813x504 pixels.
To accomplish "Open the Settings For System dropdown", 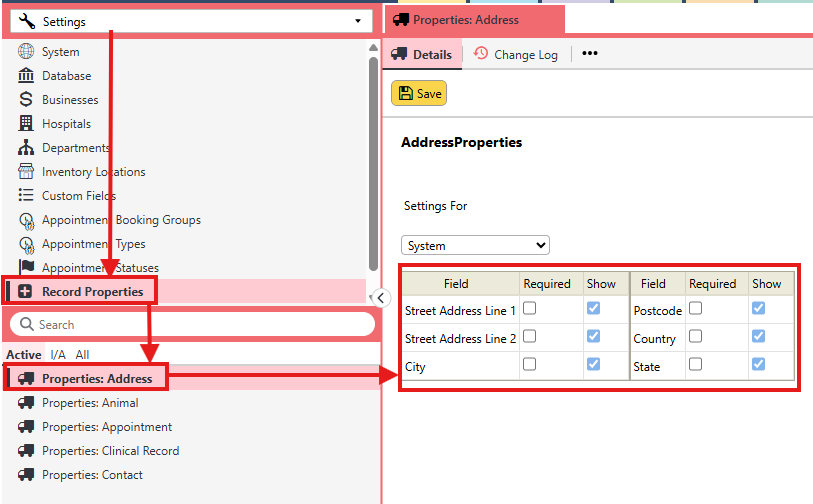I will [x=475, y=245].
